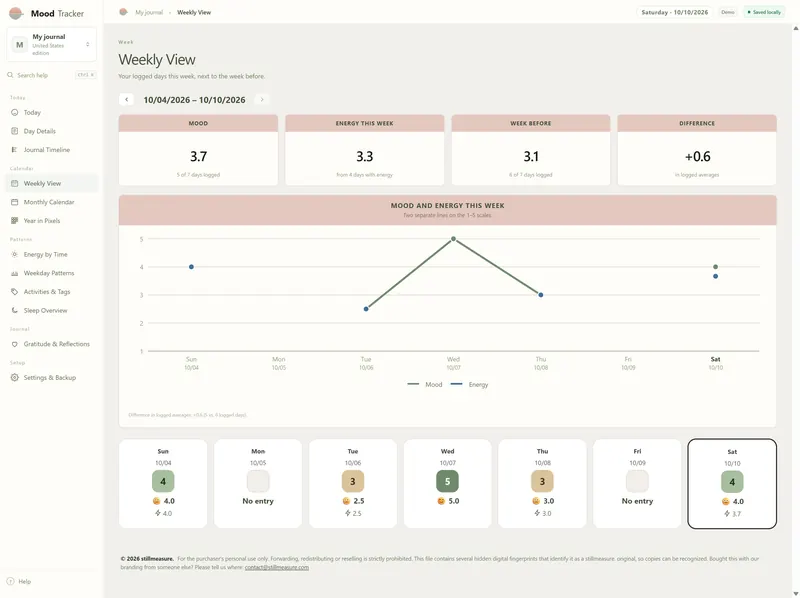Click the Energy This Week 3.3 value
Image resolution: width=800 pixels, height=598 pixels.
tap(364, 156)
